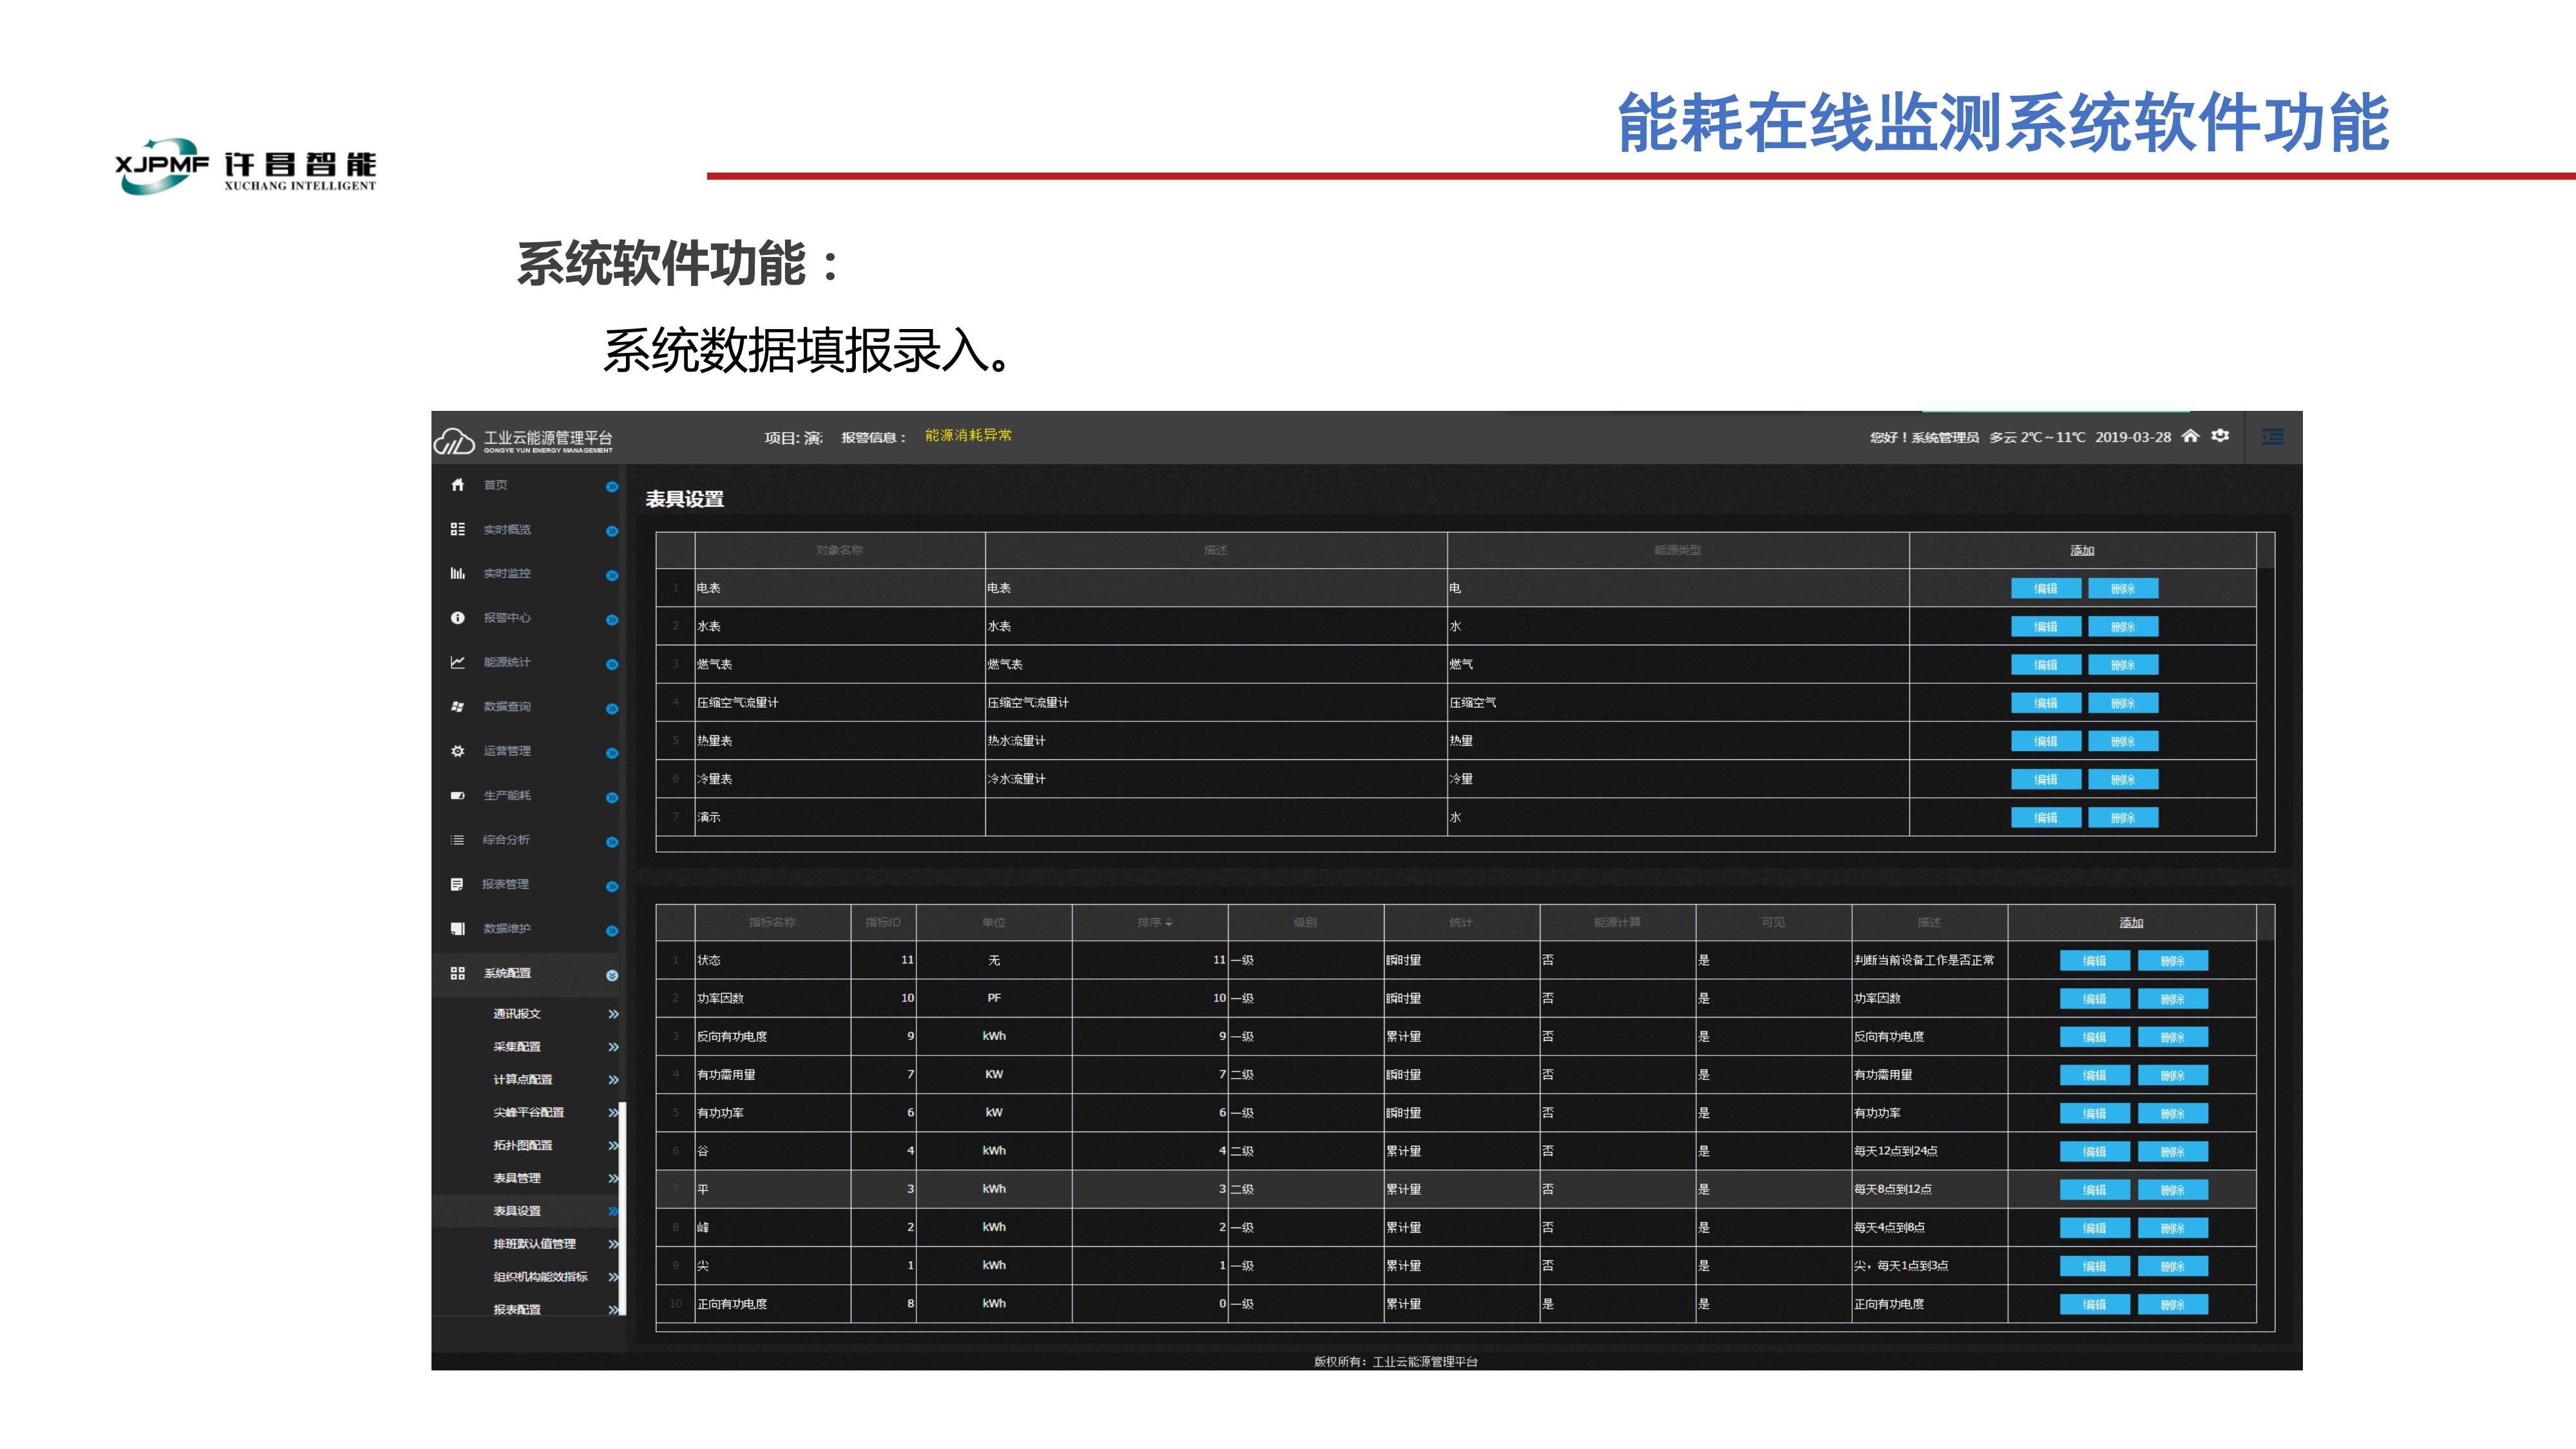This screenshot has height=1449, width=2576.
Task: Click the cloud logo of the platform
Action: [x=454, y=440]
